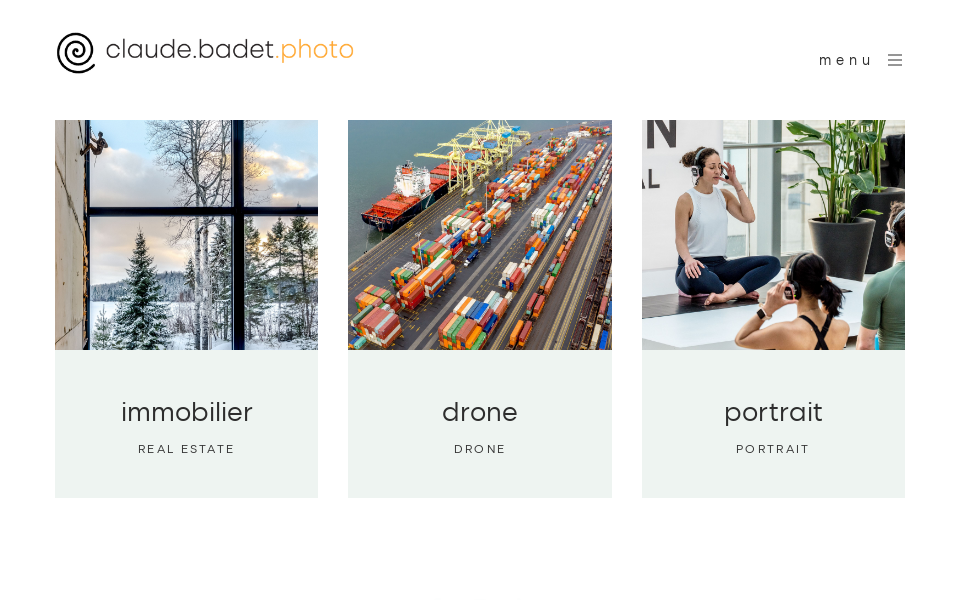Click the portrait card's grey caption panel
This screenshot has height=600, width=960.
pyautogui.click(x=773, y=424)
